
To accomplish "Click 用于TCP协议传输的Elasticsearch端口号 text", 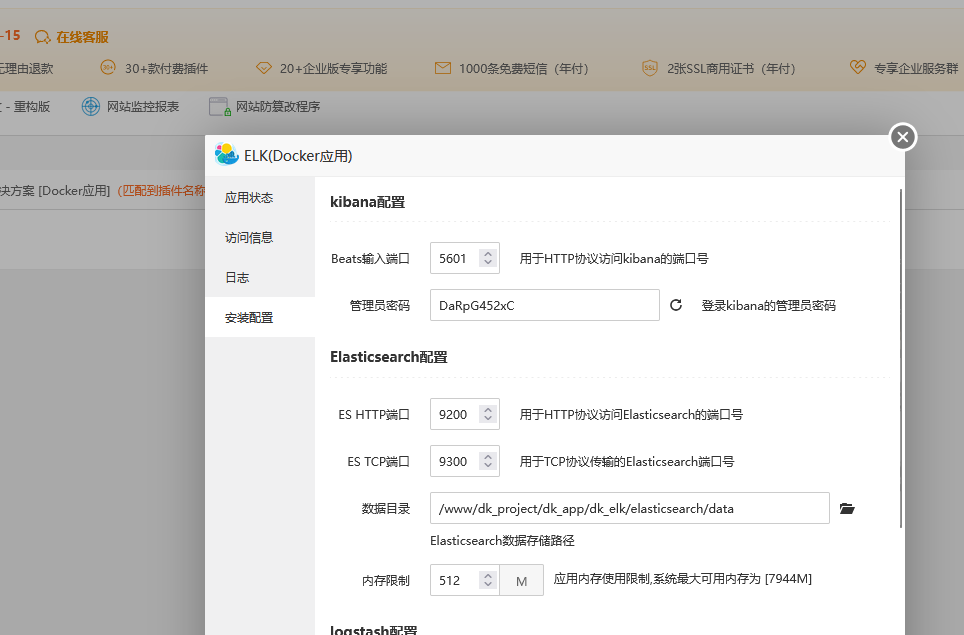I will (x=626, y=461).
